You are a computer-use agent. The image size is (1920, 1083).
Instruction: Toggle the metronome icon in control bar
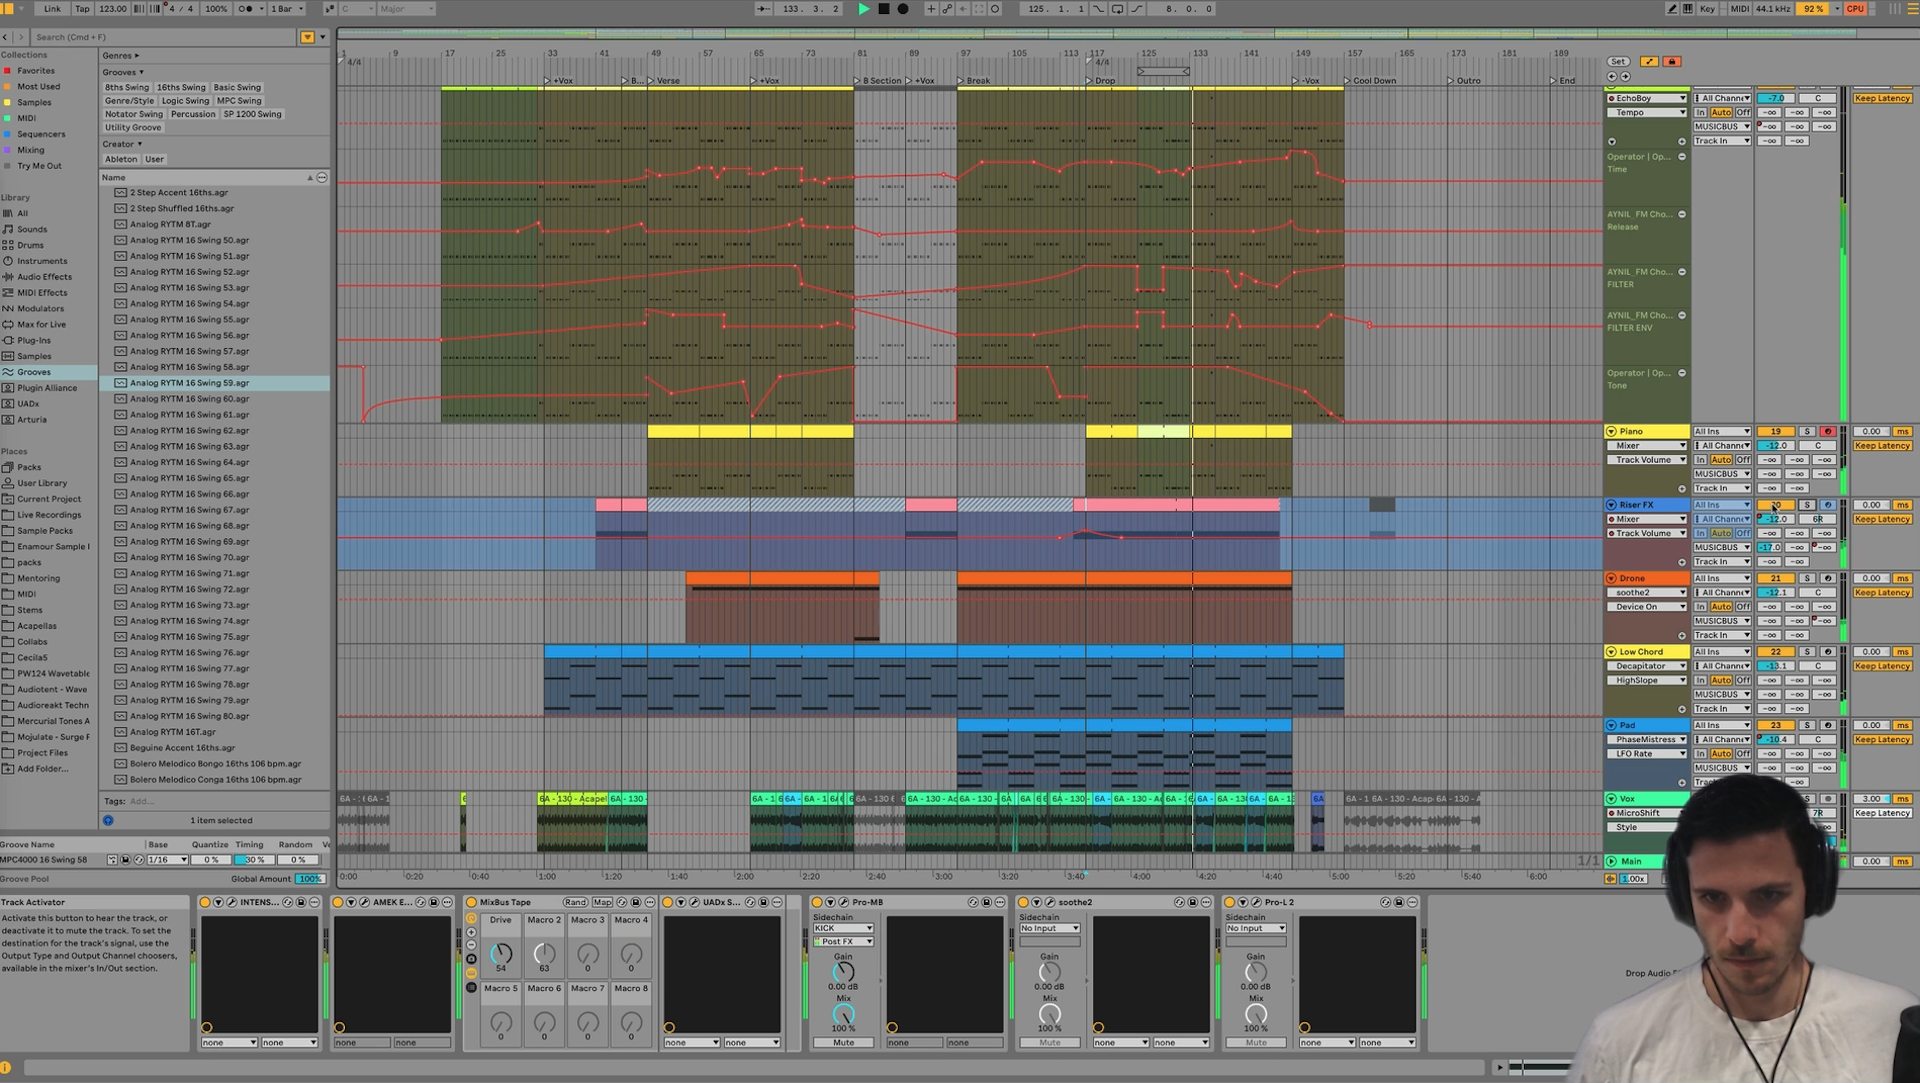point(247,9)
